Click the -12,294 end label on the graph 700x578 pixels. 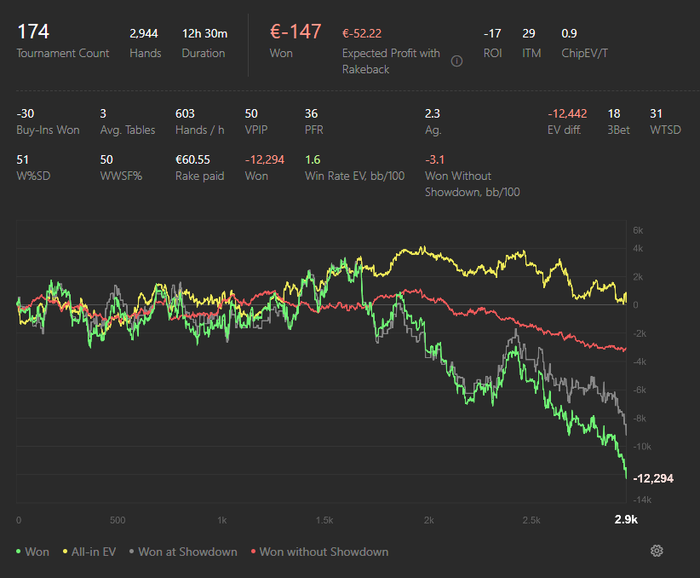click(653, 478)
